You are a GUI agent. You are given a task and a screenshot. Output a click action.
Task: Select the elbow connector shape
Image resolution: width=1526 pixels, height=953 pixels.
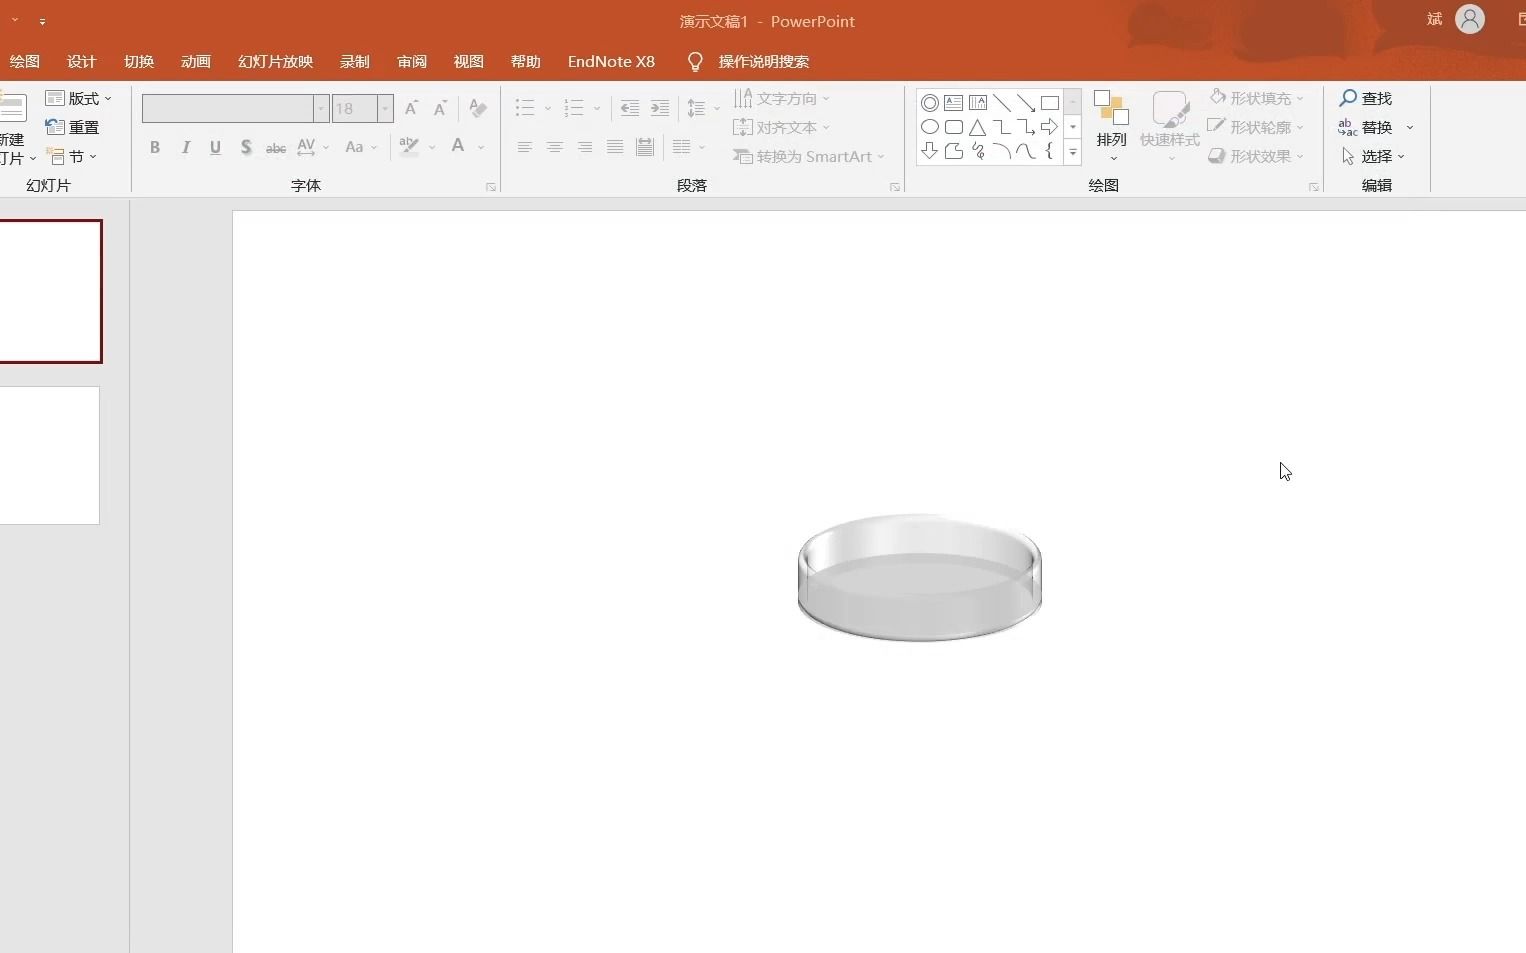1002,127
